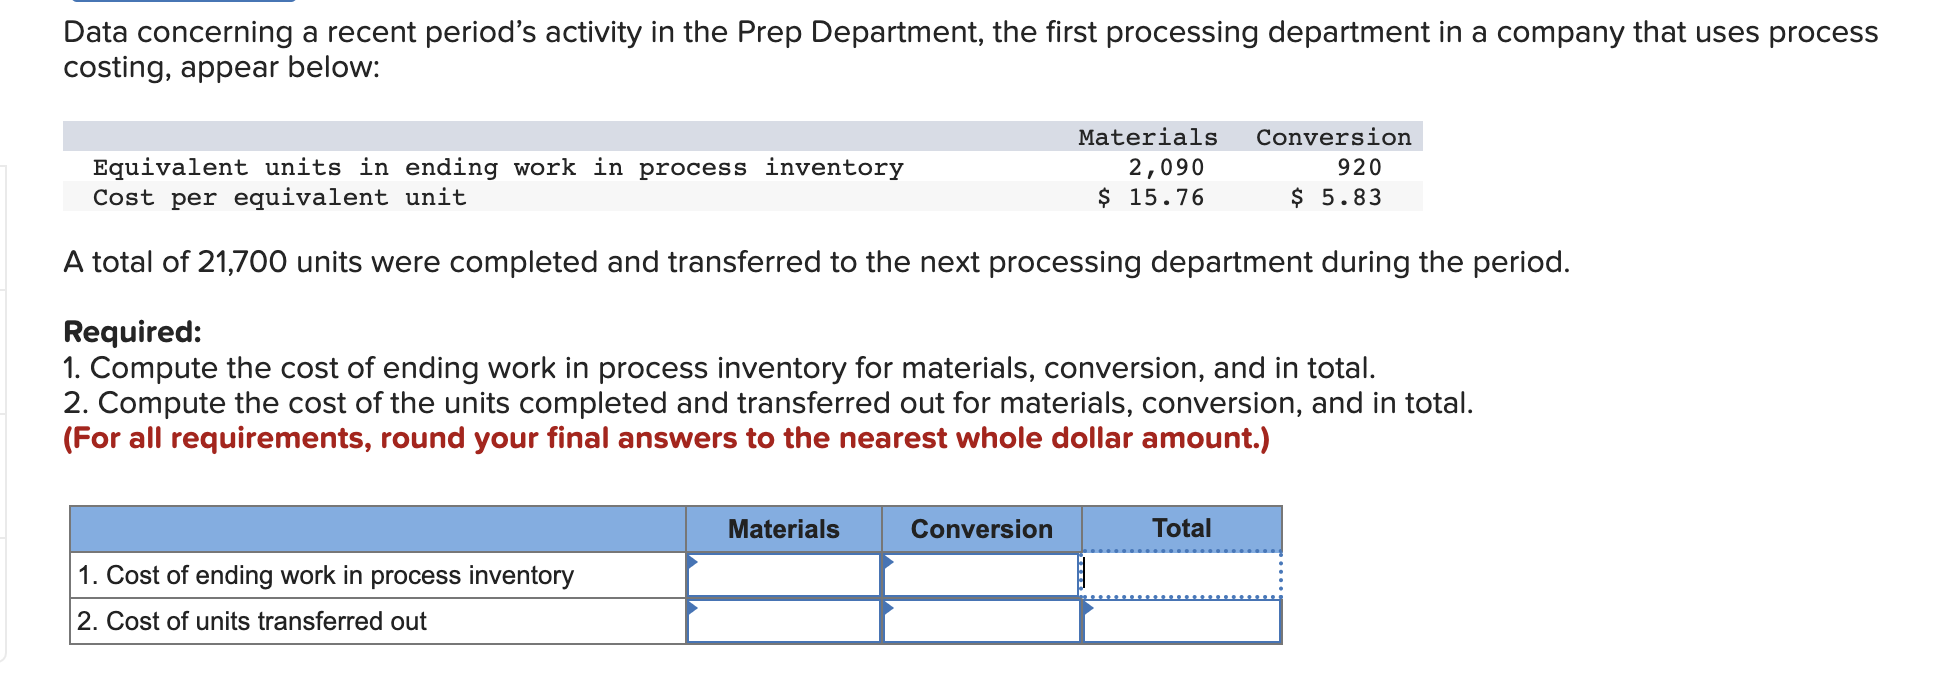Click the red rounding instruction text
Screen dimensions: 1940x680
click(x=666, y=438)
